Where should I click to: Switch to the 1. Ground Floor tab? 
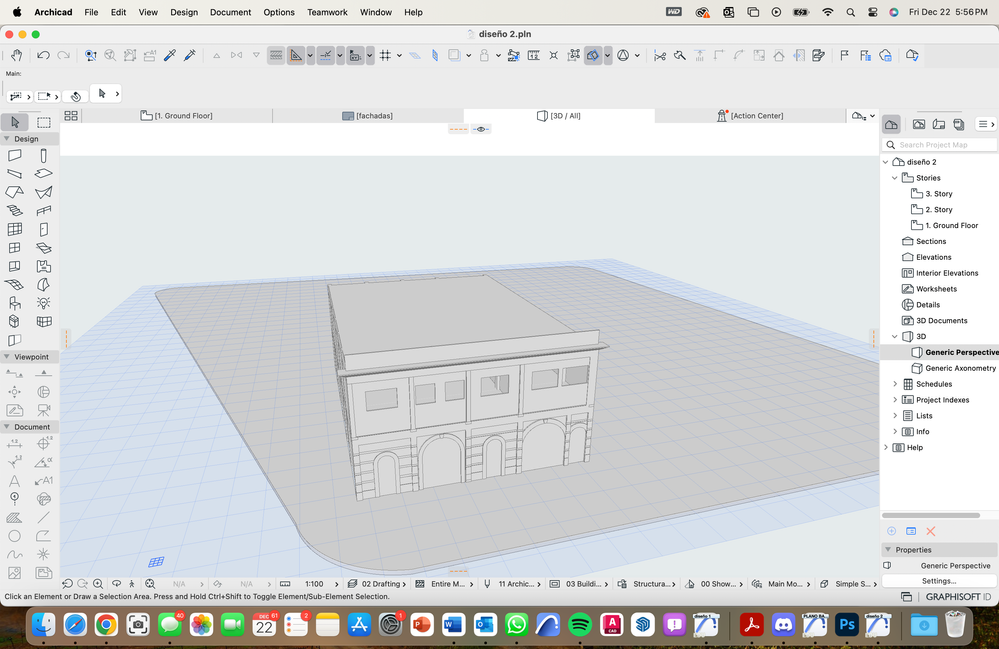pyautogui.click(x=176, y=116)
